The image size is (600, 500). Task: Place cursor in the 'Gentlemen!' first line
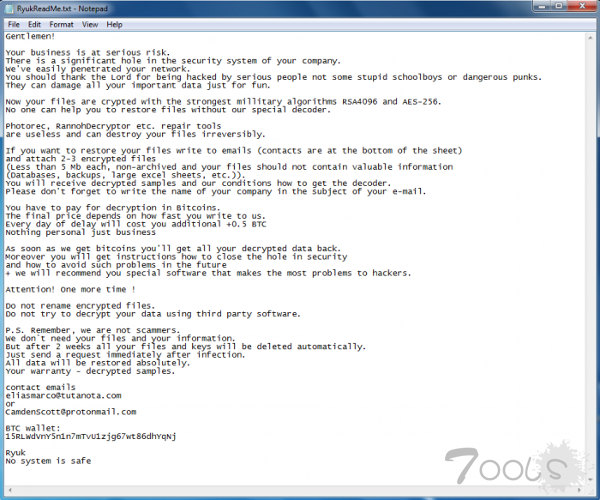[30, 36]
